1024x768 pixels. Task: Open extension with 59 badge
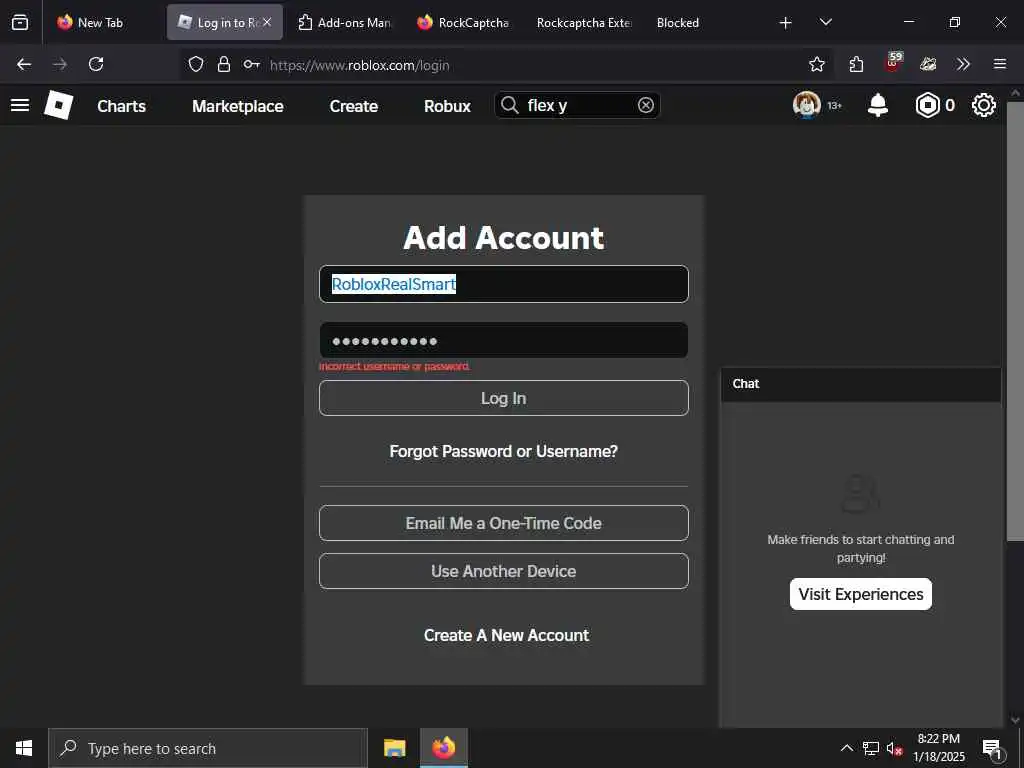click(x=893, y=63)
